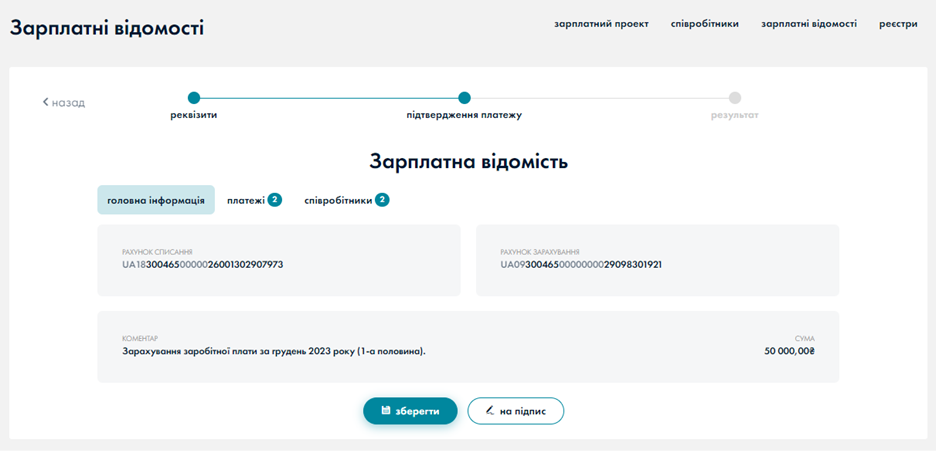Viewport: 936px width, 451px height.
Task: Click the рахунок зарахування account number
Action: 581,265
